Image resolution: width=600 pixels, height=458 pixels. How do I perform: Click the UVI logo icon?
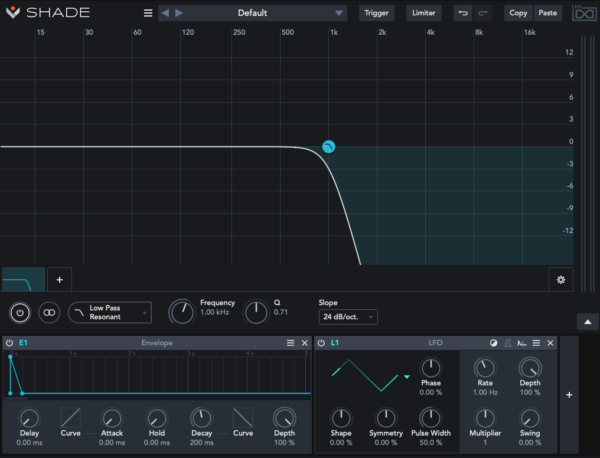584,13
